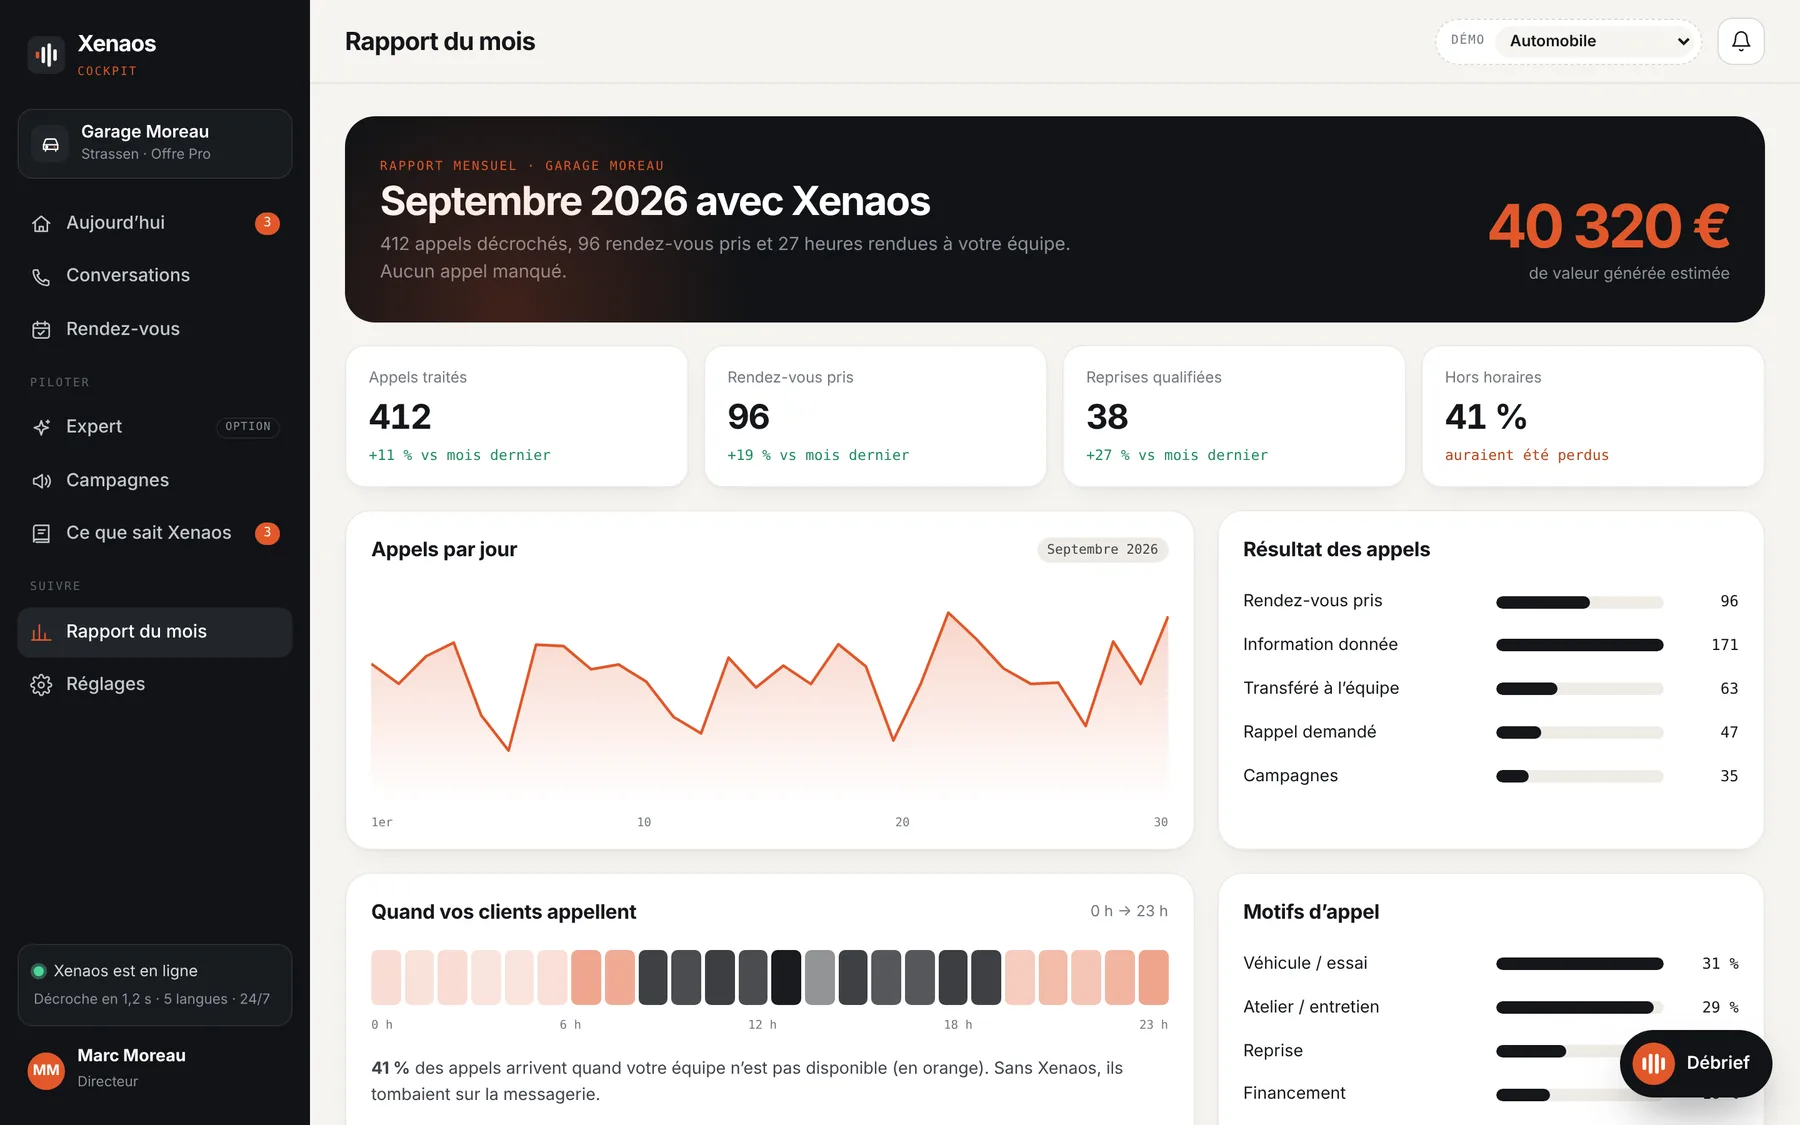Click the Hors horaires 41 % card

click(x=1593, y=416)
